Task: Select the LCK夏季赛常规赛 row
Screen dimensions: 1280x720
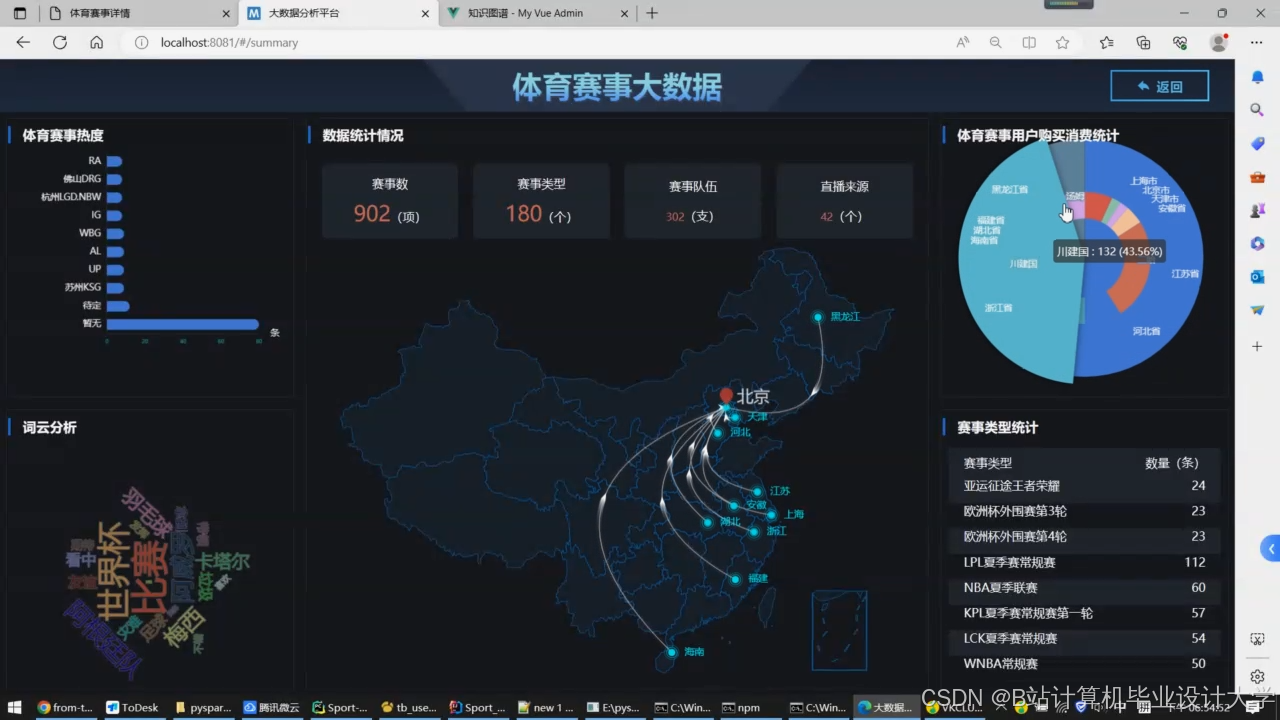Action: click(x=1084, y=638)
